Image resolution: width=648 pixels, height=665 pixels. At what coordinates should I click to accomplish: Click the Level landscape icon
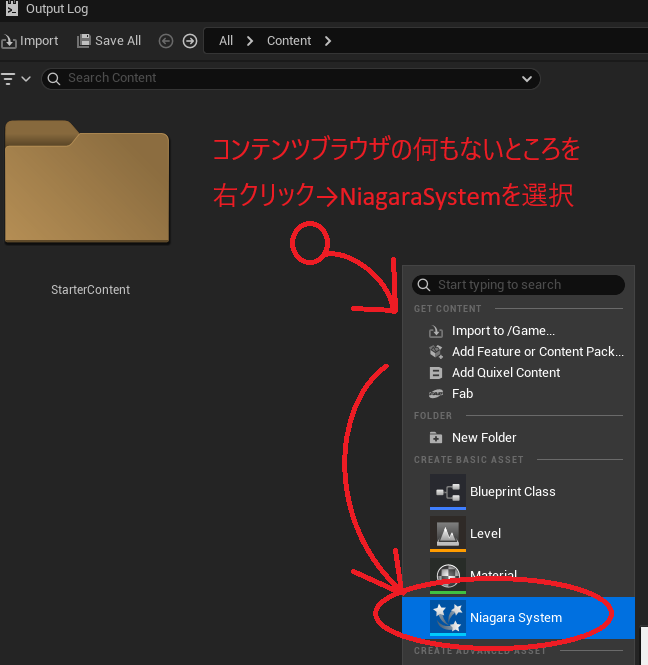447,534
